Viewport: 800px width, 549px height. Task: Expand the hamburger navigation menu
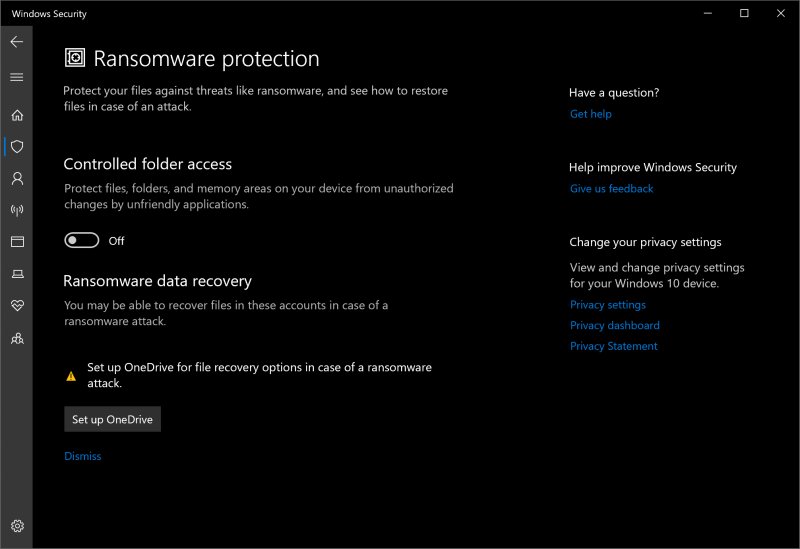[17, 77]
